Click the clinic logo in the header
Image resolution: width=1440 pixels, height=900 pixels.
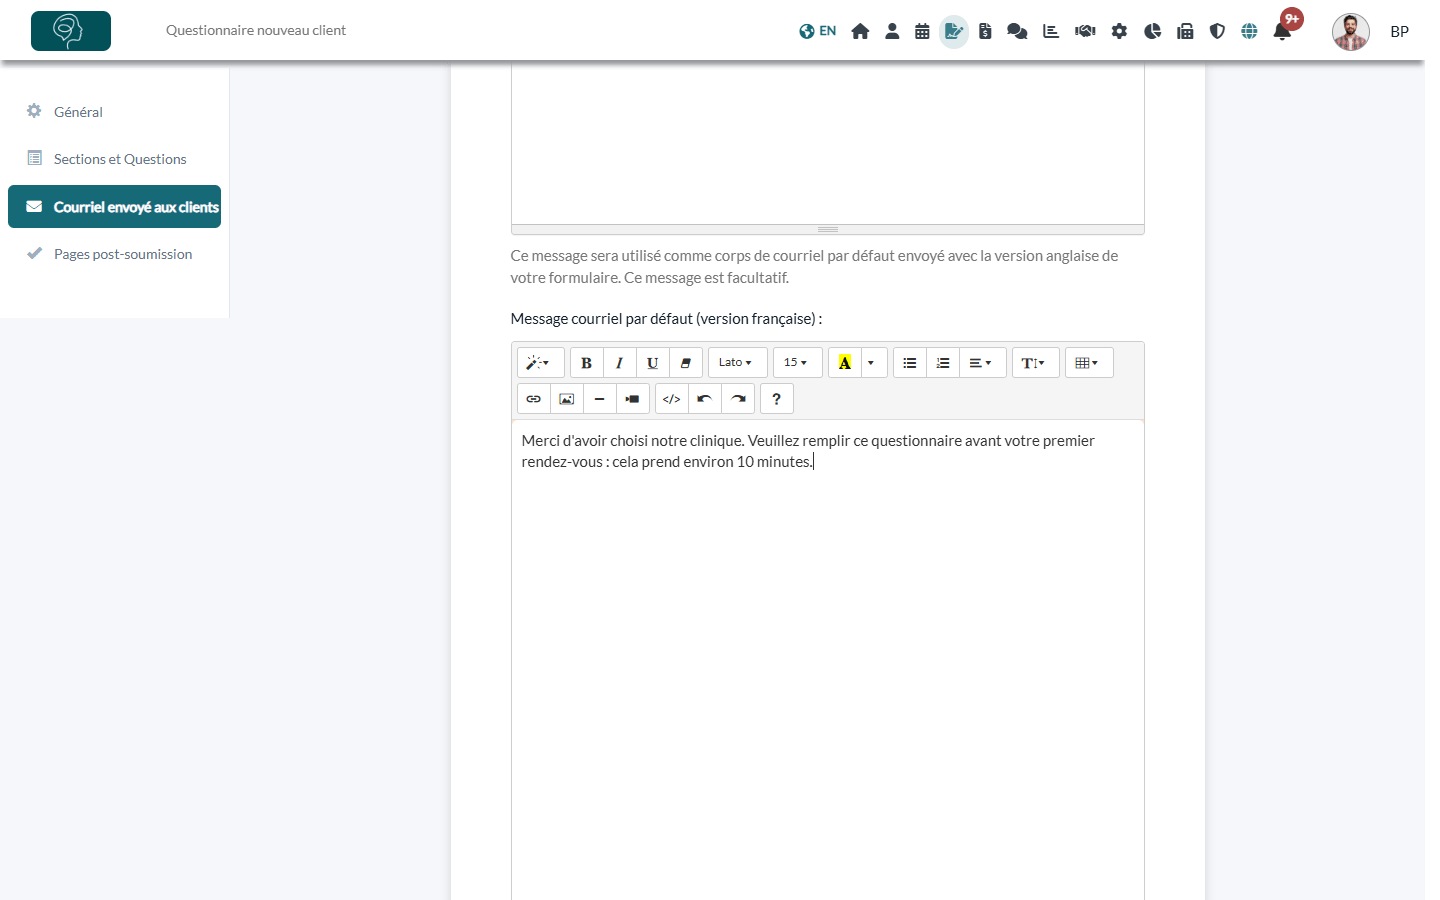click(71, 31)
